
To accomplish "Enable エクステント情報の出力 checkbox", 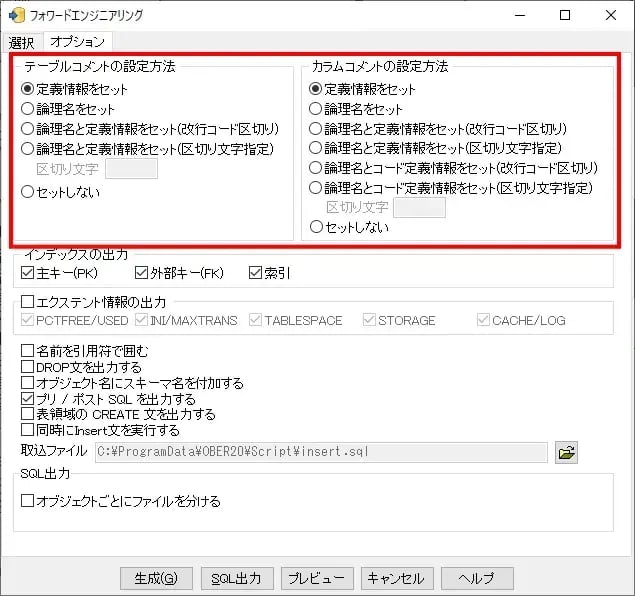I will pyautogui.click(x=28, y=301).
